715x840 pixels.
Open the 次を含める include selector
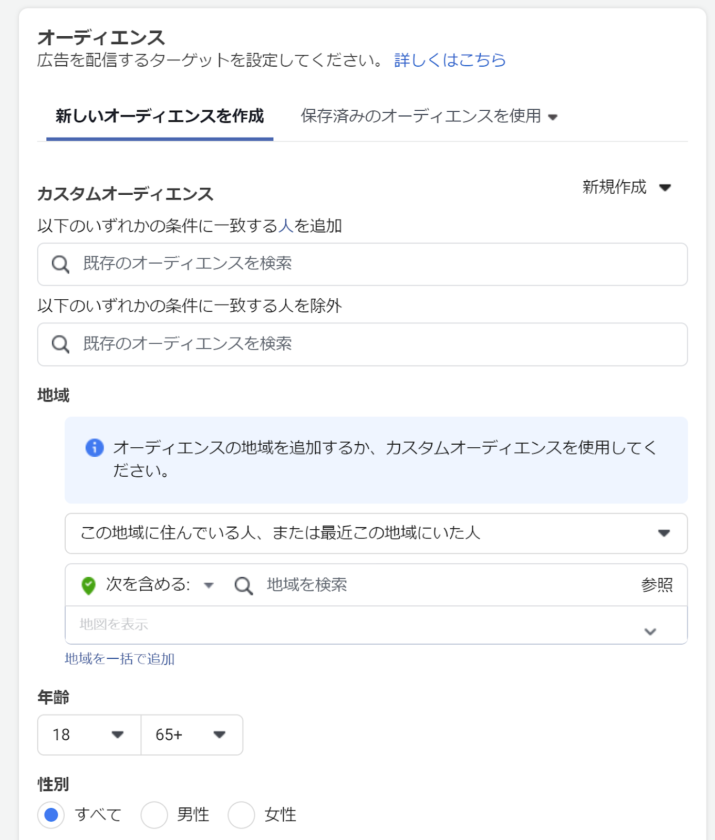pos(158,585)
